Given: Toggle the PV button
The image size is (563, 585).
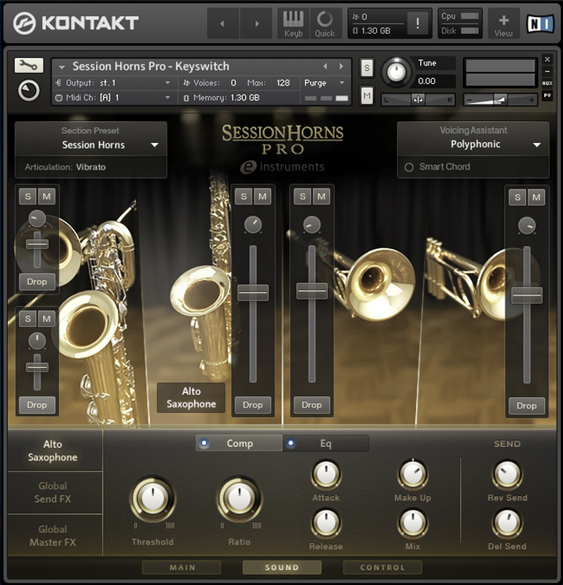Looking at the screenshot, I should [547, 96].
